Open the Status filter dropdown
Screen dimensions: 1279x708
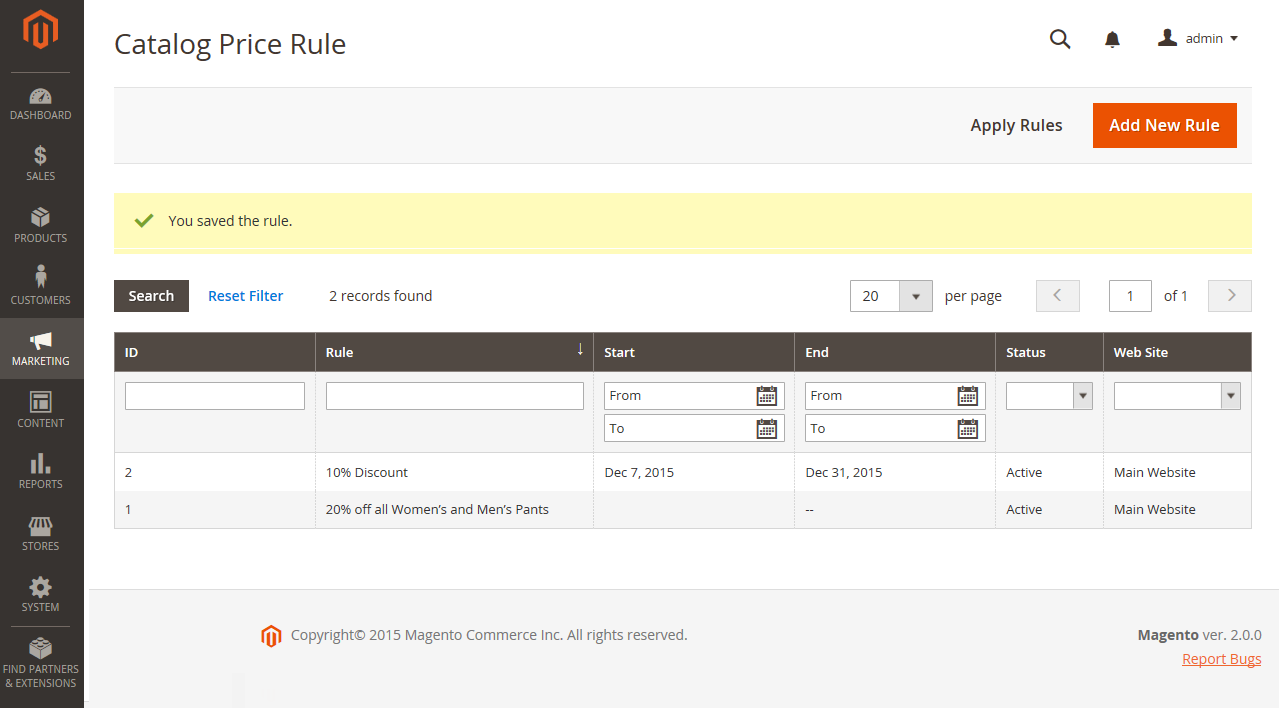[1049, 396]
